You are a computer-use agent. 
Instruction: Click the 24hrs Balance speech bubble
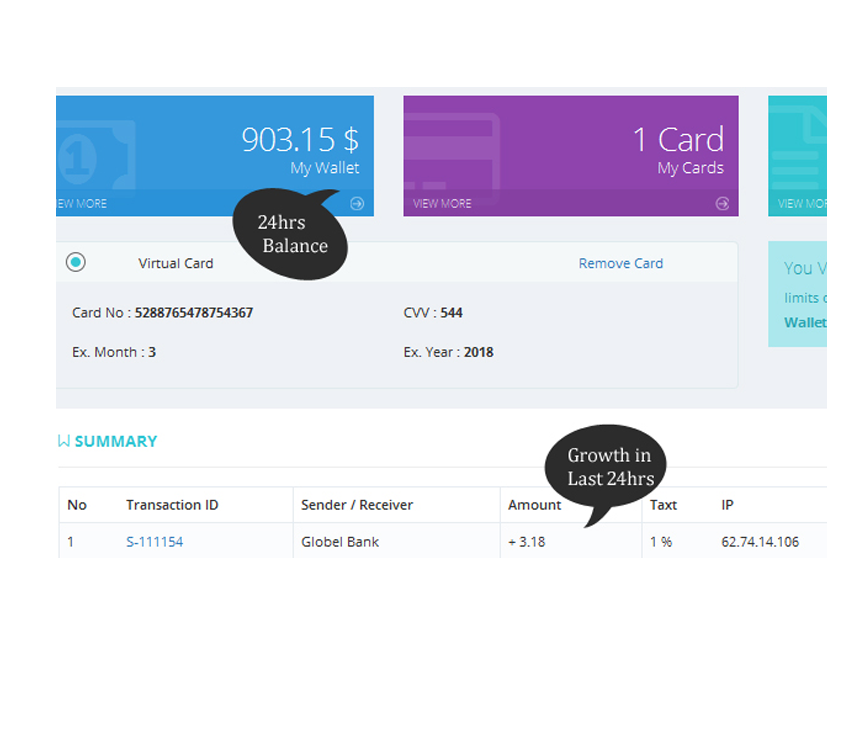pos(291,235)
